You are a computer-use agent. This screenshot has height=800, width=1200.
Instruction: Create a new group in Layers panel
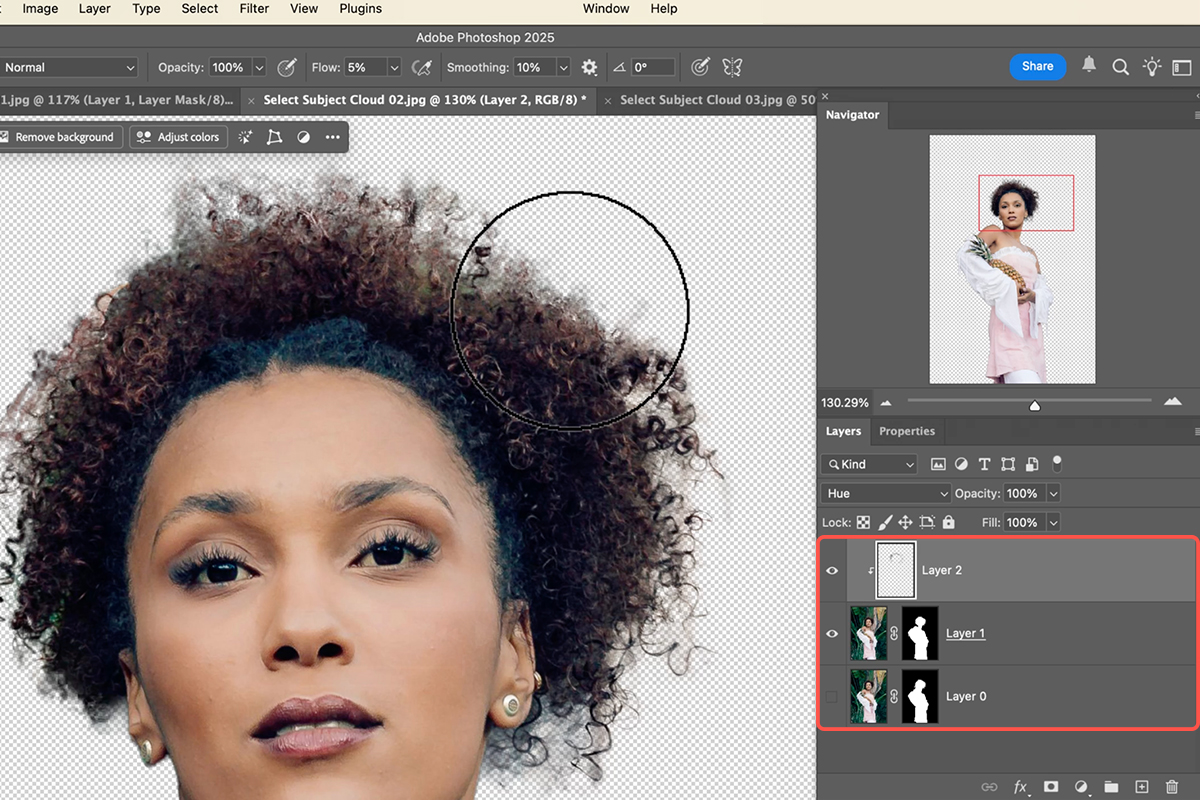click(x=1110, y=787)
